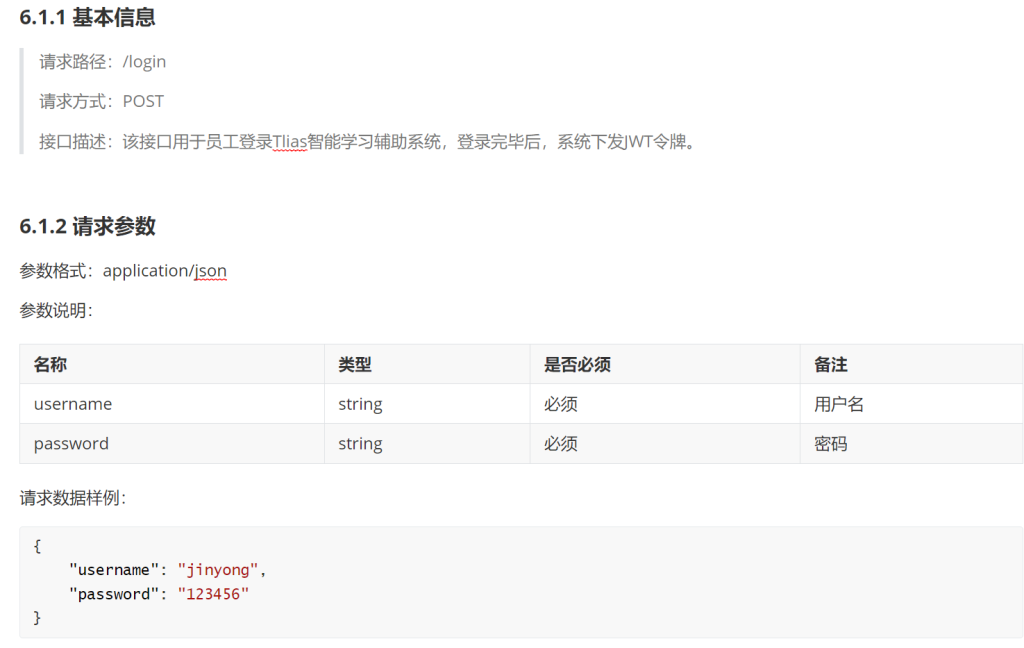This screenshot has width=1024, height=648.
Task: Click the 6.1.1 基本信息 heading
Action: [87, 18]
